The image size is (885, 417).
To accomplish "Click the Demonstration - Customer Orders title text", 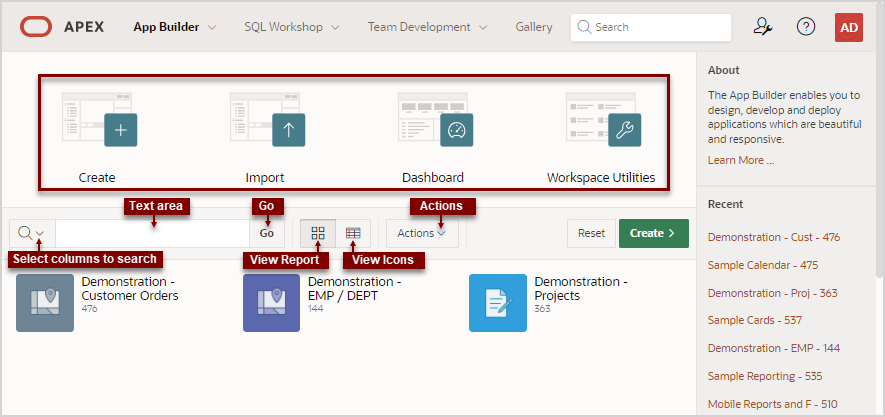I will click(x=130, y=288).
